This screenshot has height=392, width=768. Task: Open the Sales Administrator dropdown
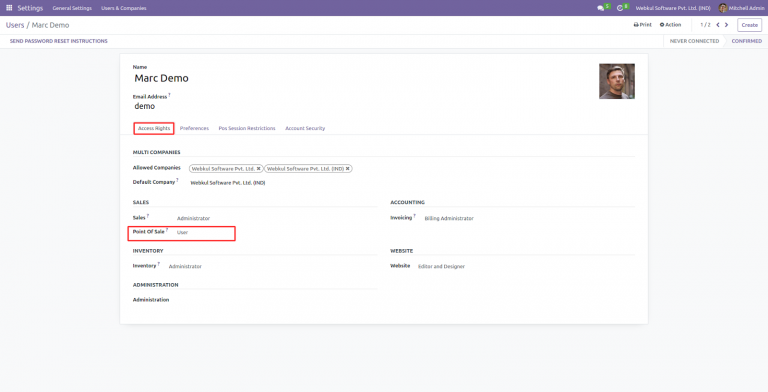[193, 219]
